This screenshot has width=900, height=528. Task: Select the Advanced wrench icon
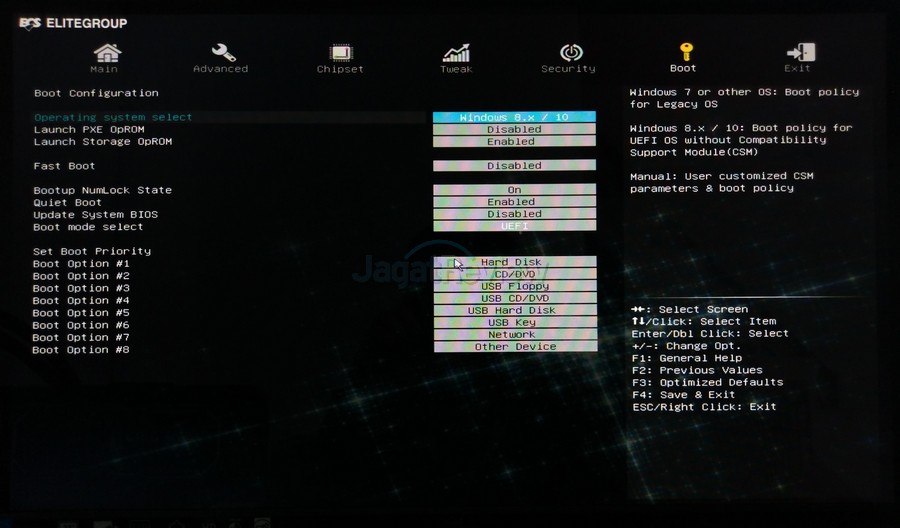coord(223,52)
